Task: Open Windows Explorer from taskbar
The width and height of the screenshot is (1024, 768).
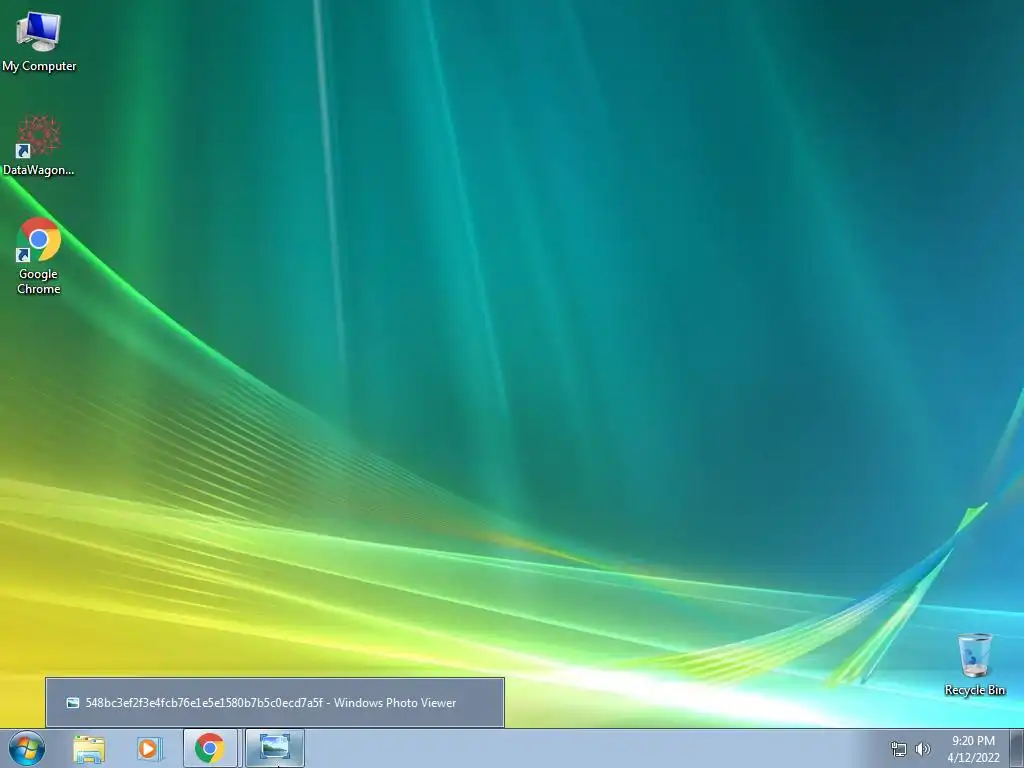Action: (x=89, y=748)
